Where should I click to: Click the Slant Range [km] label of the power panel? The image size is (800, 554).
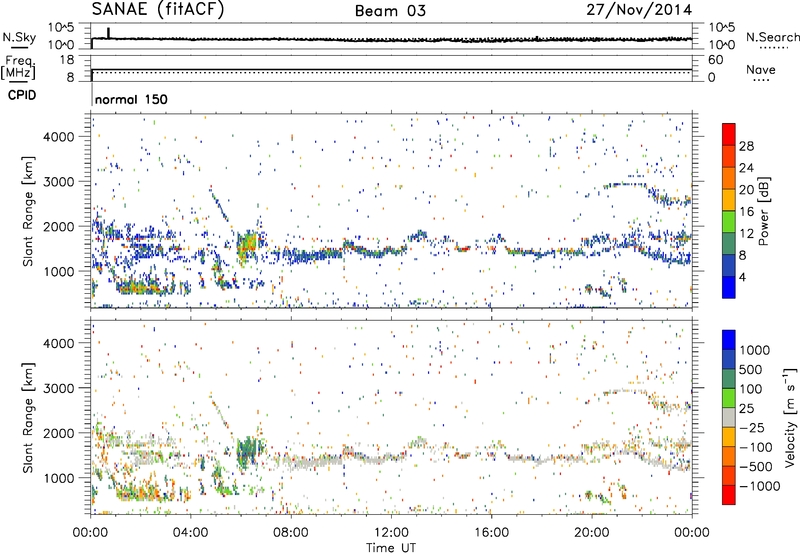click(28, 211)
